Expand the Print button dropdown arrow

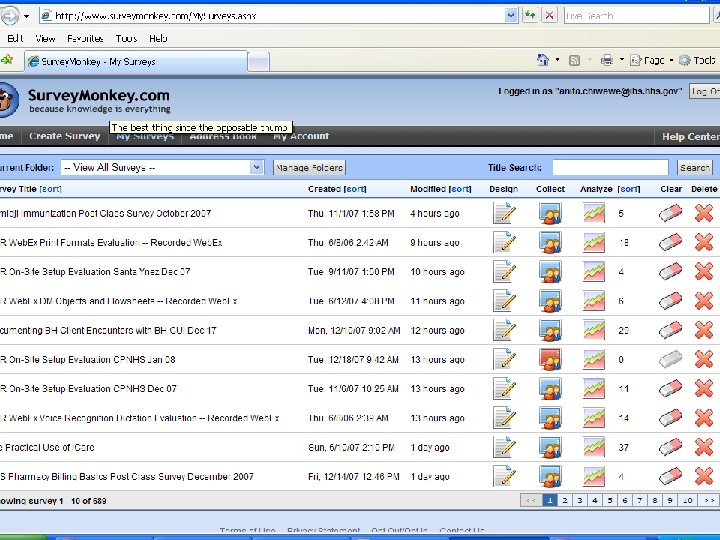622,60
